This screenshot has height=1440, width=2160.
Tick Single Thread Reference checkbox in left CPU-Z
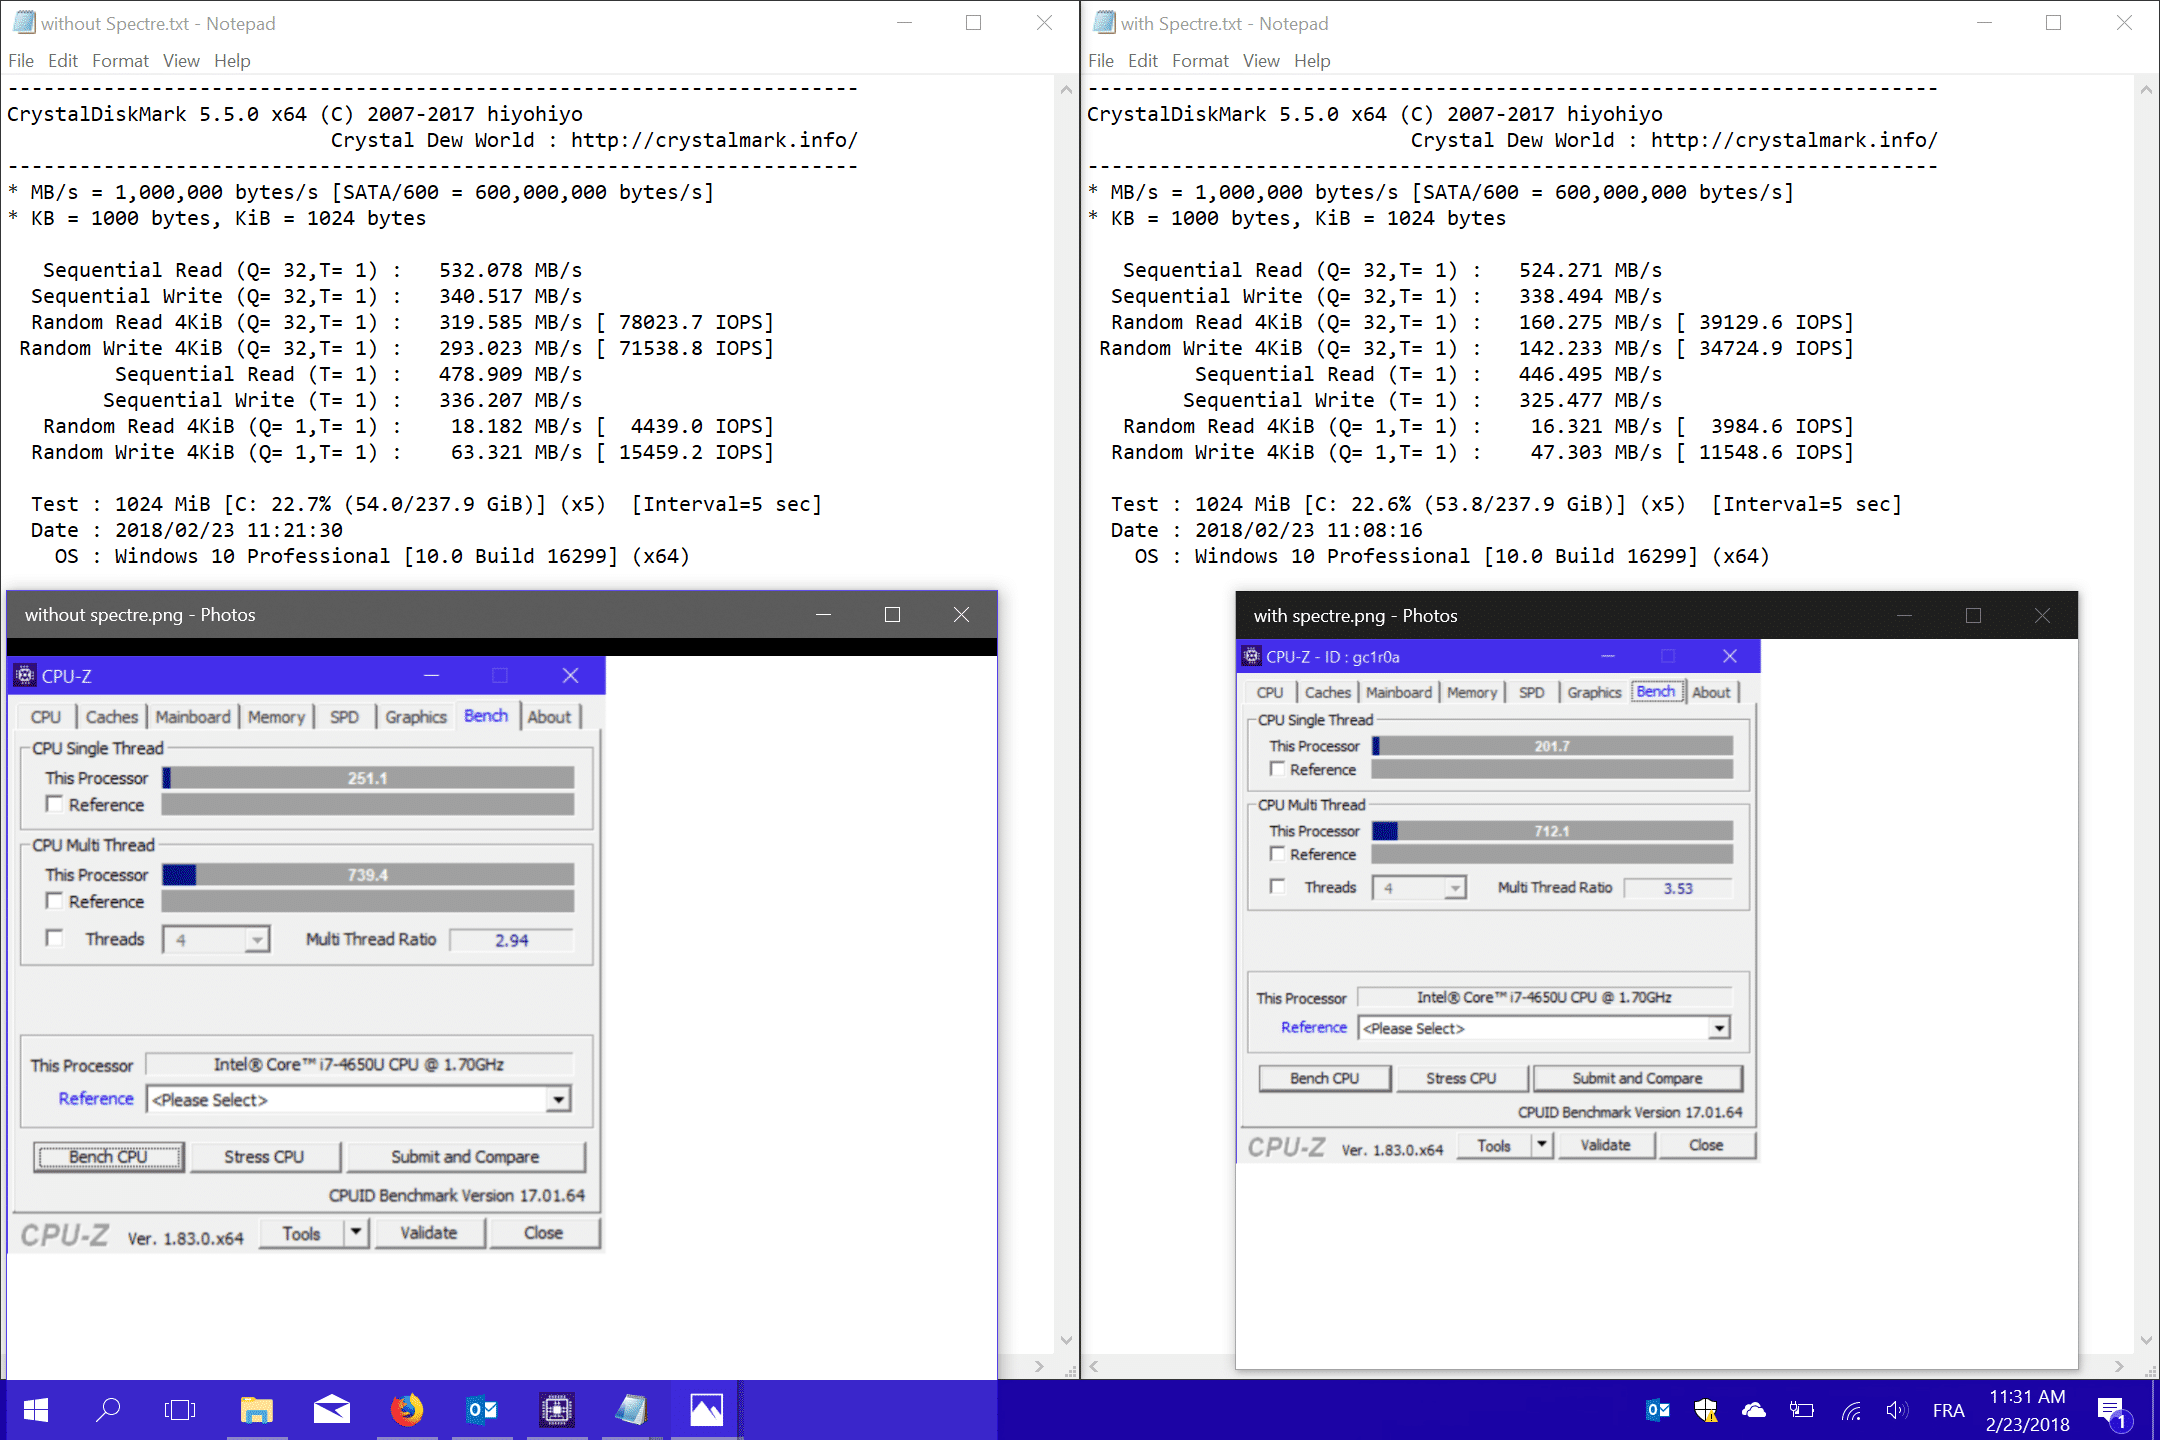[54, 804]
